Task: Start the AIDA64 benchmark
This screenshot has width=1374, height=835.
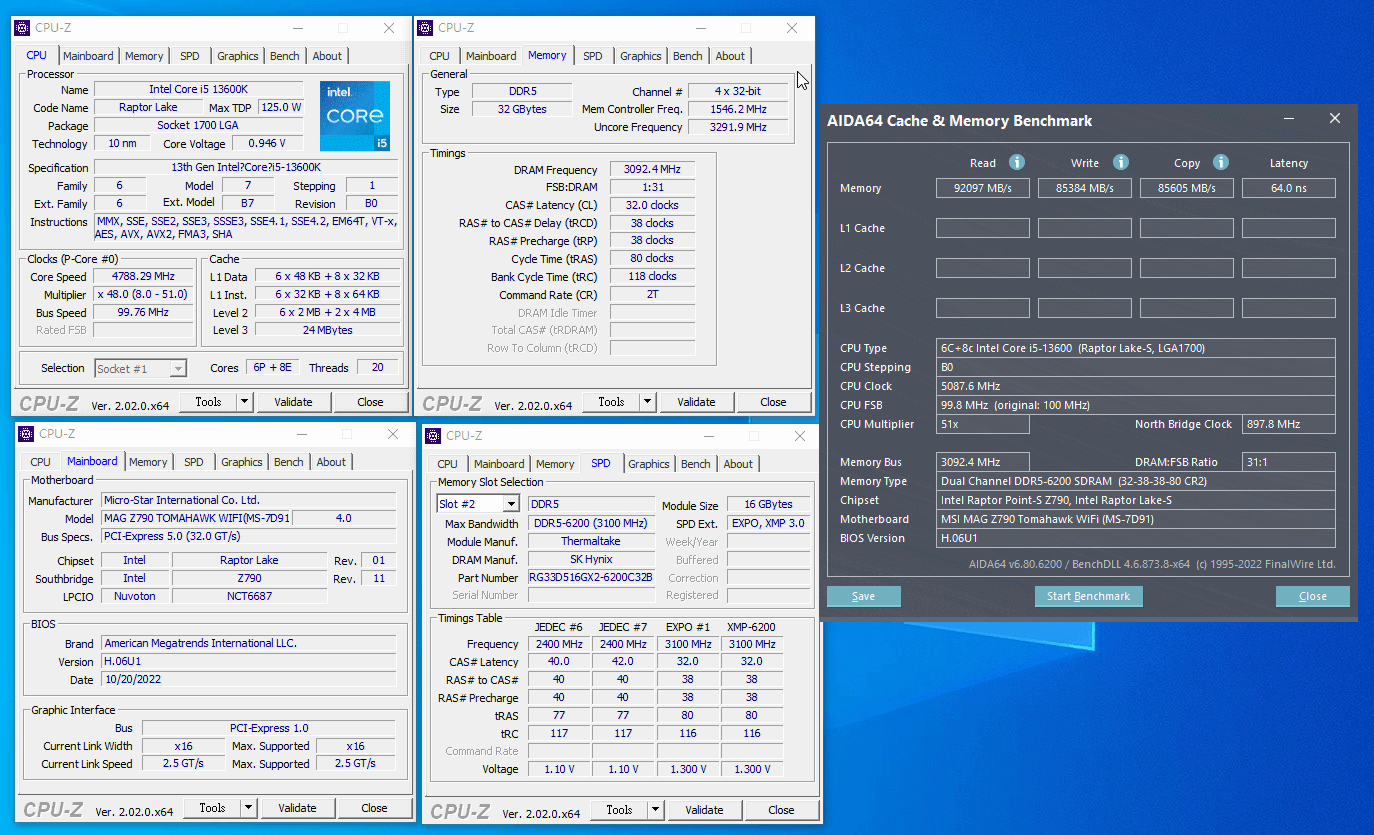Action: coord(1088,596)
